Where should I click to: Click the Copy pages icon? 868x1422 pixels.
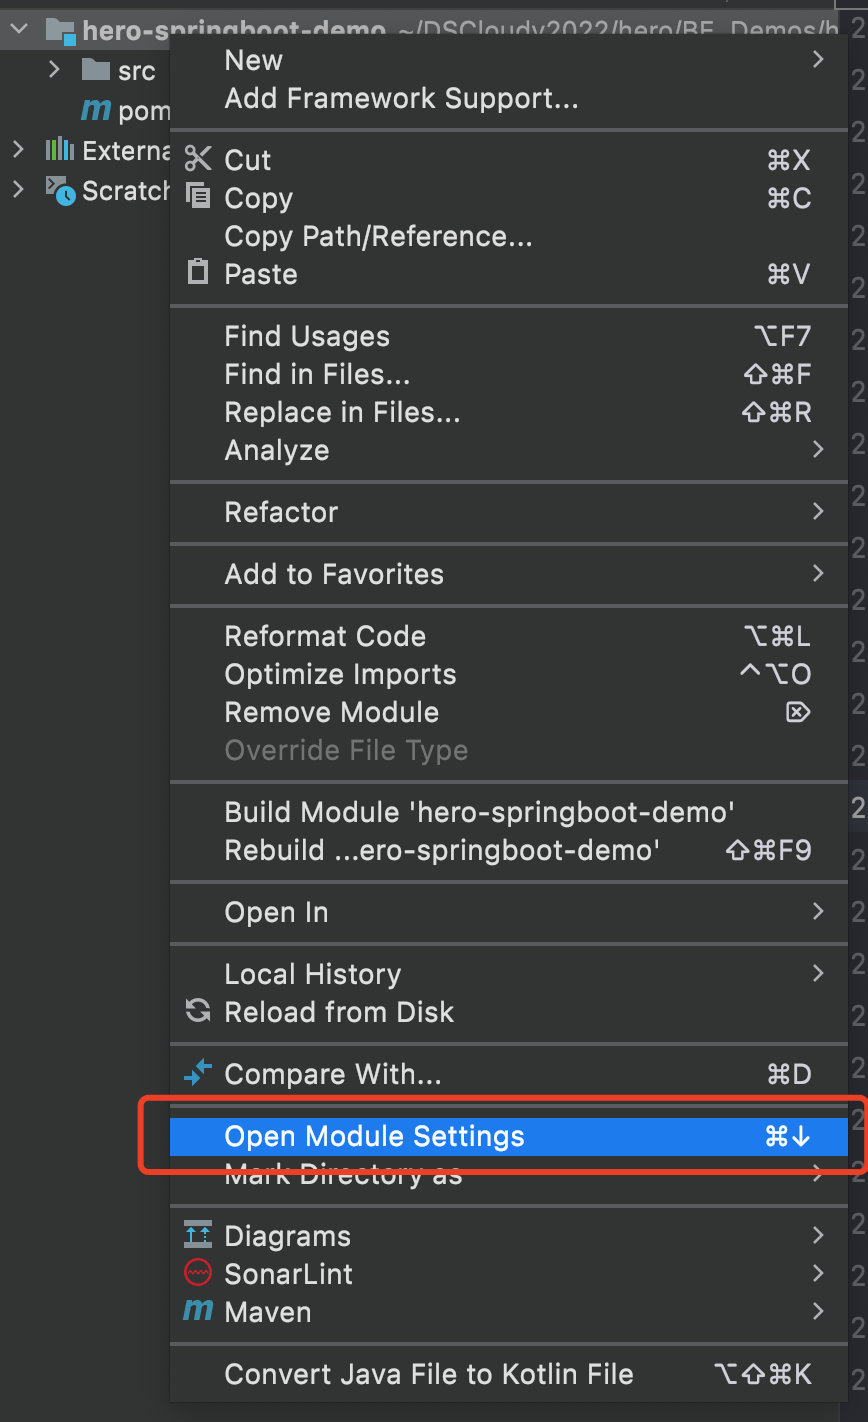click(198, 196)
